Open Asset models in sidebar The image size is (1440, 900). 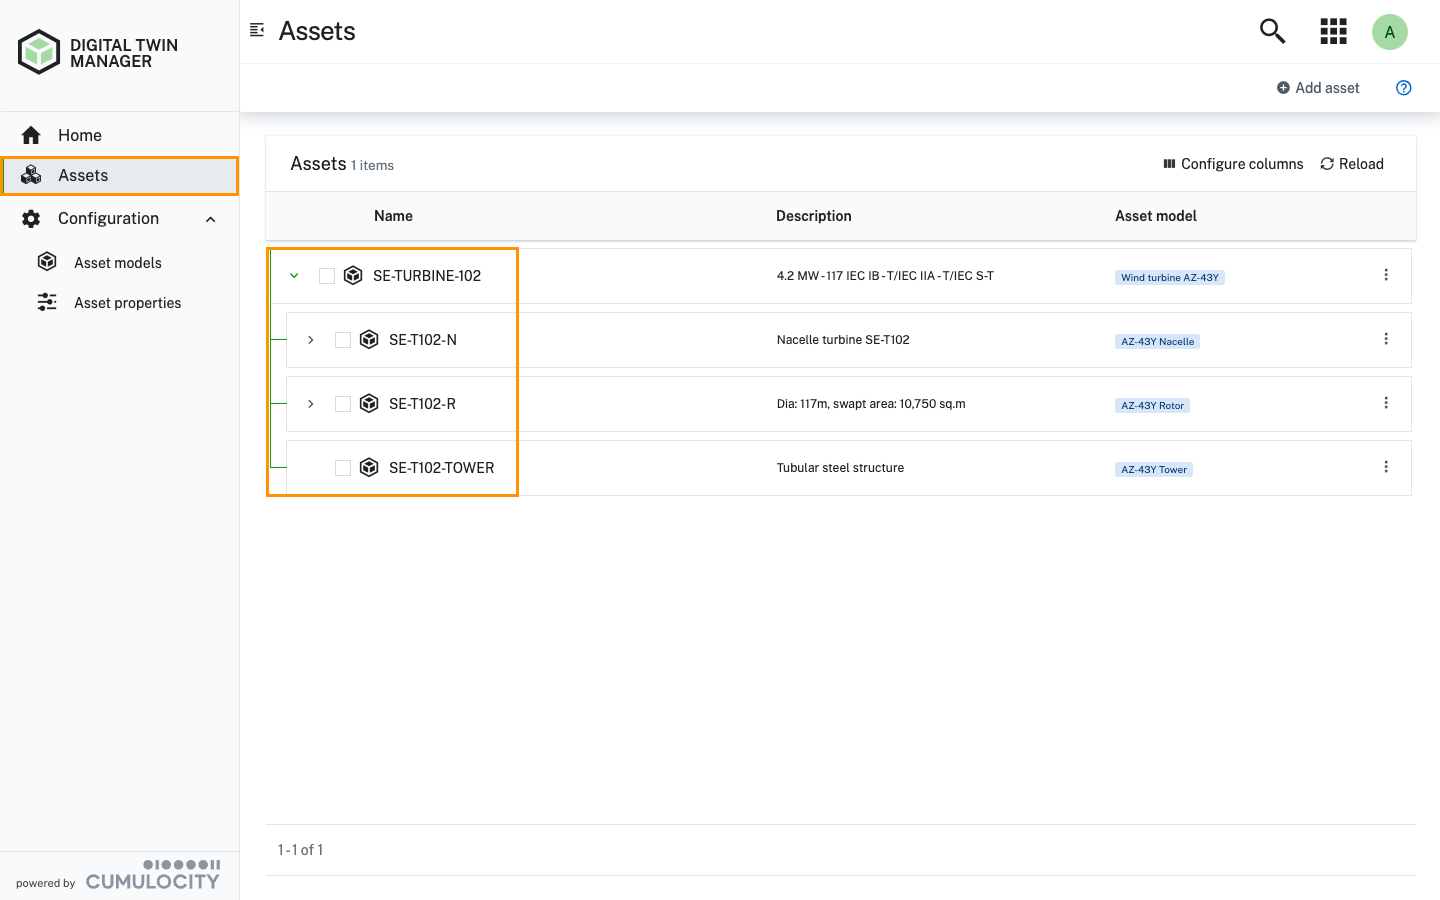(117, 263)
